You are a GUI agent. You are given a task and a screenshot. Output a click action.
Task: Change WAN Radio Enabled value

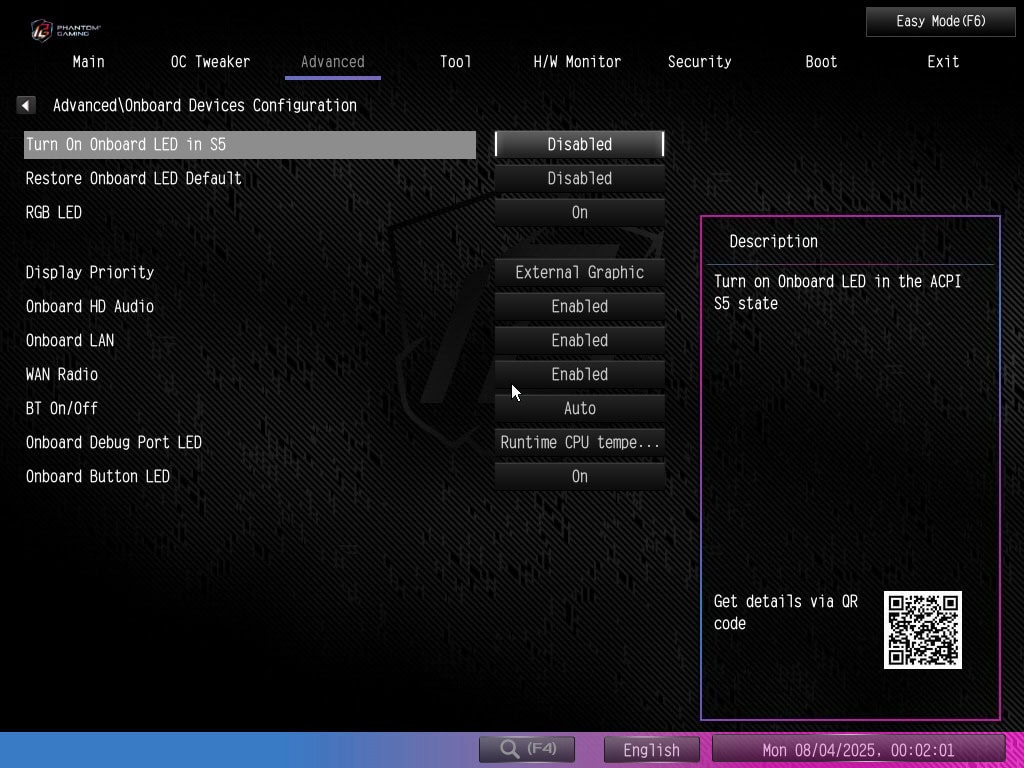579,374
